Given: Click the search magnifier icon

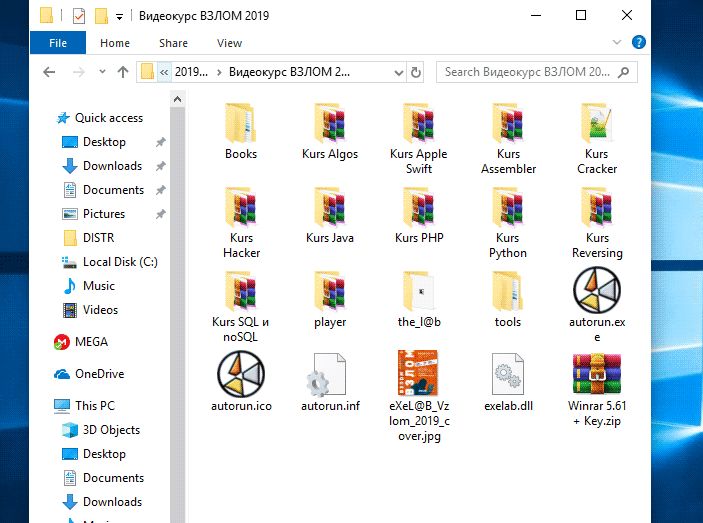Looking at the screenshot, I should coord(623,72).
